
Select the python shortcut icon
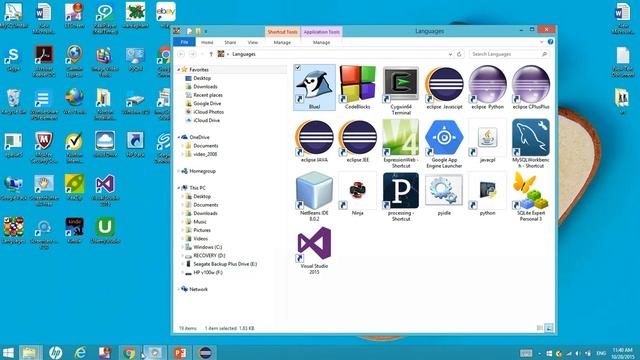pos(487,194)
